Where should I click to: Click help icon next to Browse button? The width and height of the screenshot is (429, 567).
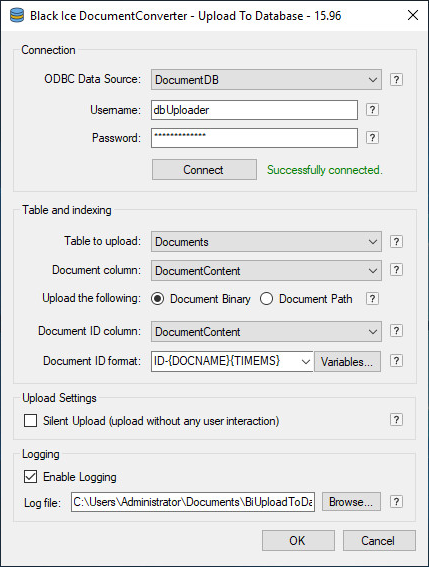tap(396, 502)
